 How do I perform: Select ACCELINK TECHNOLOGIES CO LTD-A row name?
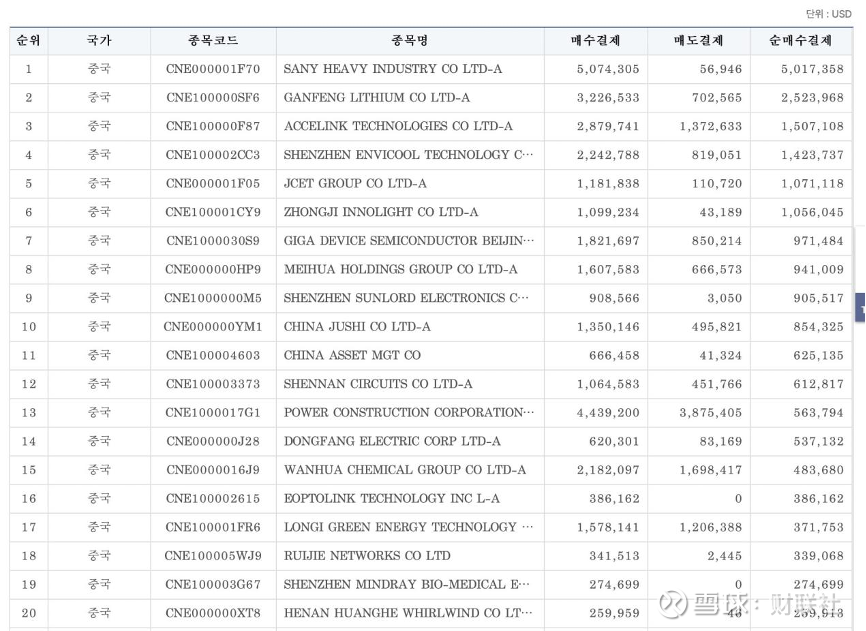pos(398,126)
